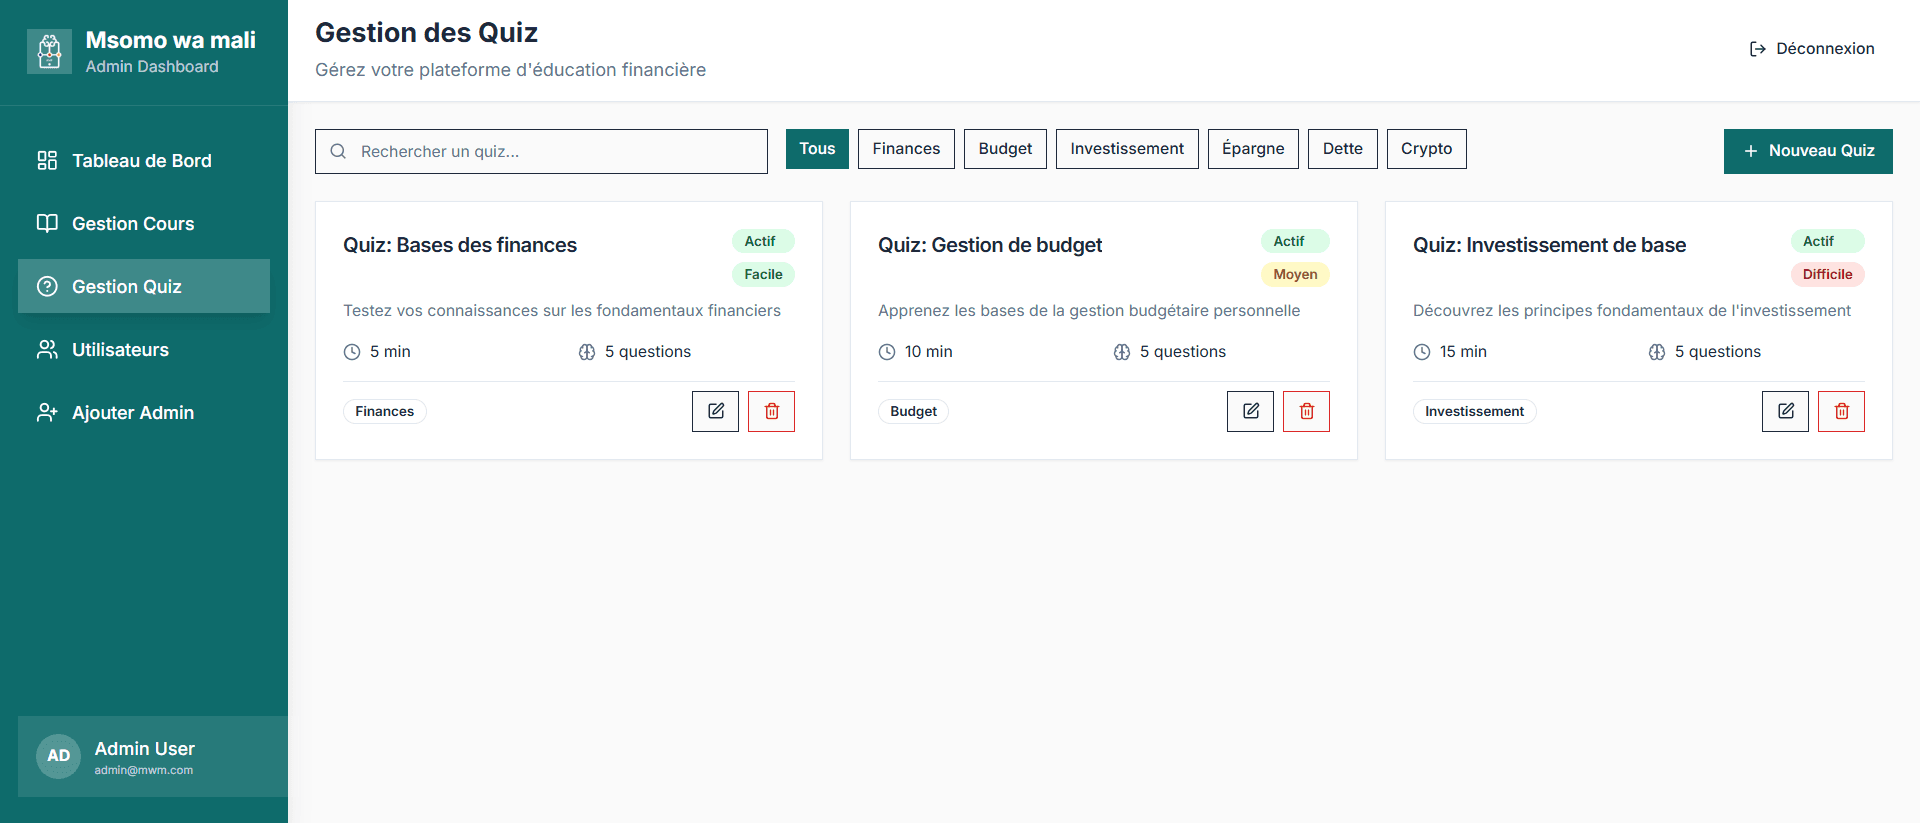This screenshot has width=1920, height=823.
Task: Show only Budget quizzes
Action: 1005,149
